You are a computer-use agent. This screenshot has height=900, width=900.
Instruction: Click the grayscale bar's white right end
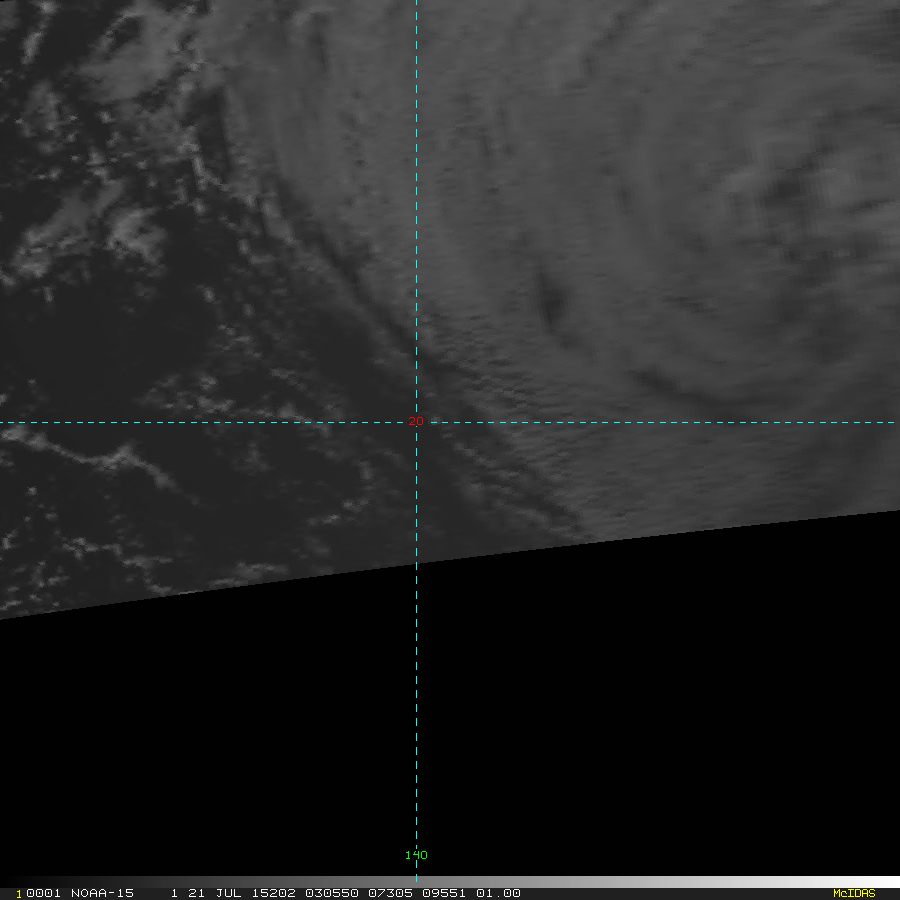880,882
